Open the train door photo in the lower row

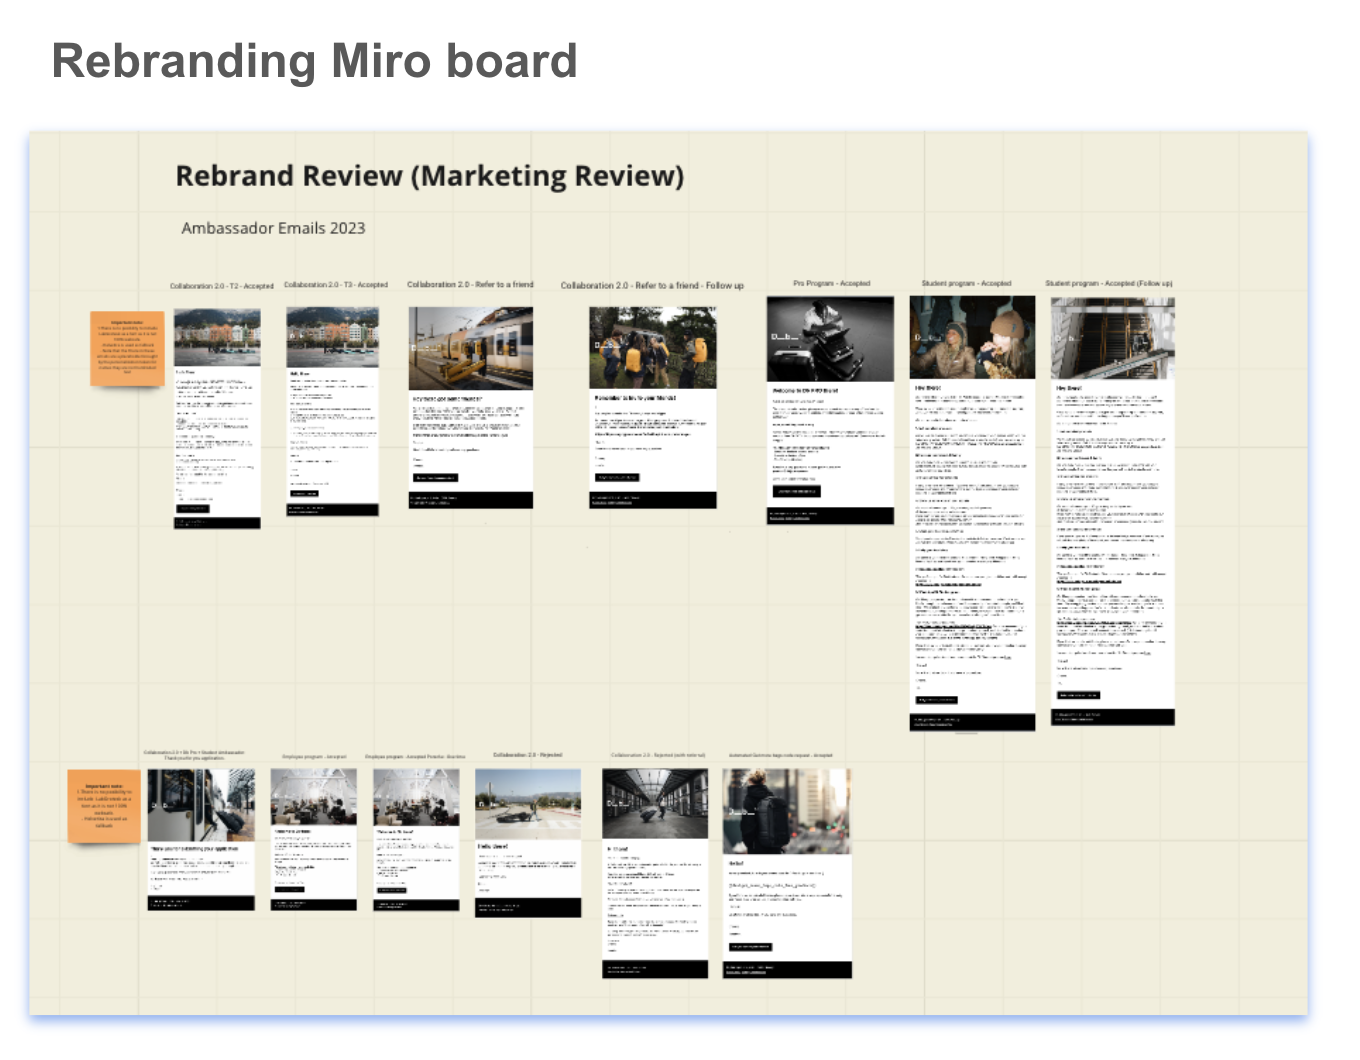tap(201, 805)
